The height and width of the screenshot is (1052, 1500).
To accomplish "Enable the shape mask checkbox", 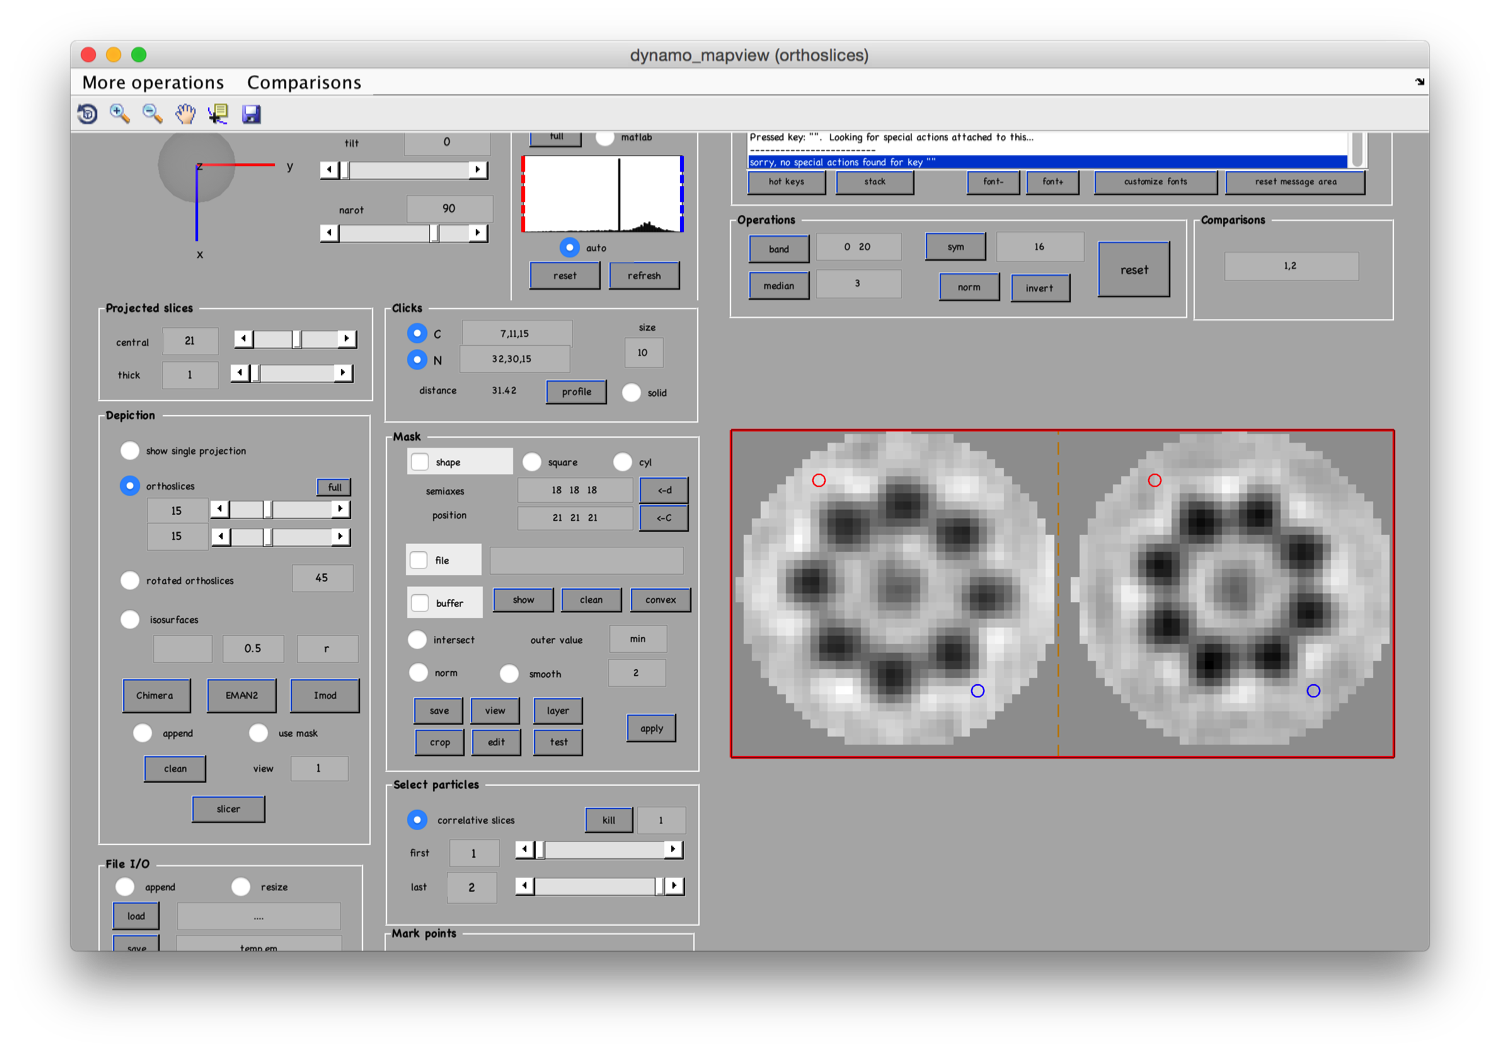I will click(421, 462).
